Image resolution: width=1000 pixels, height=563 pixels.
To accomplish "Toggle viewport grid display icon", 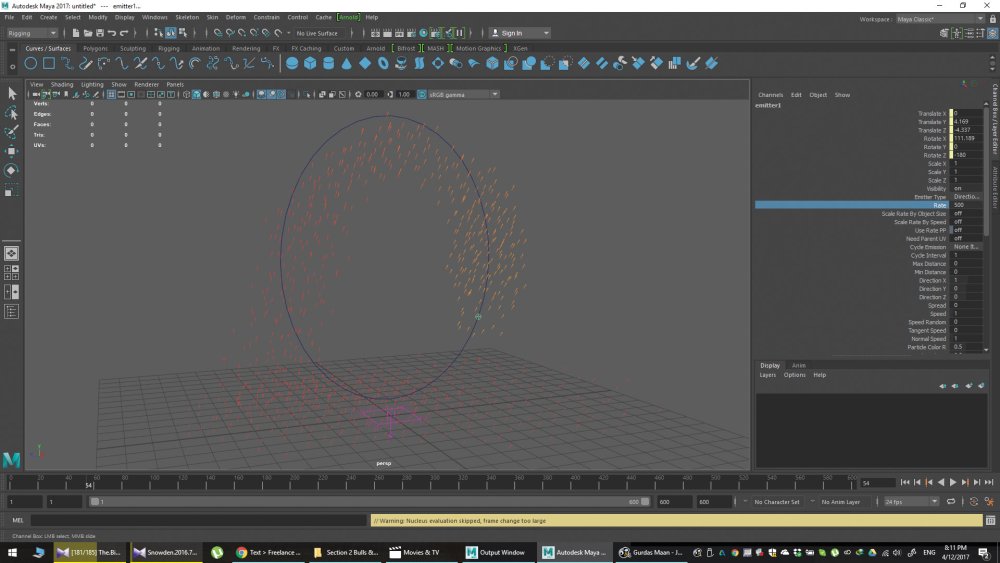I will pyautogui.click(x=111, y=94).
